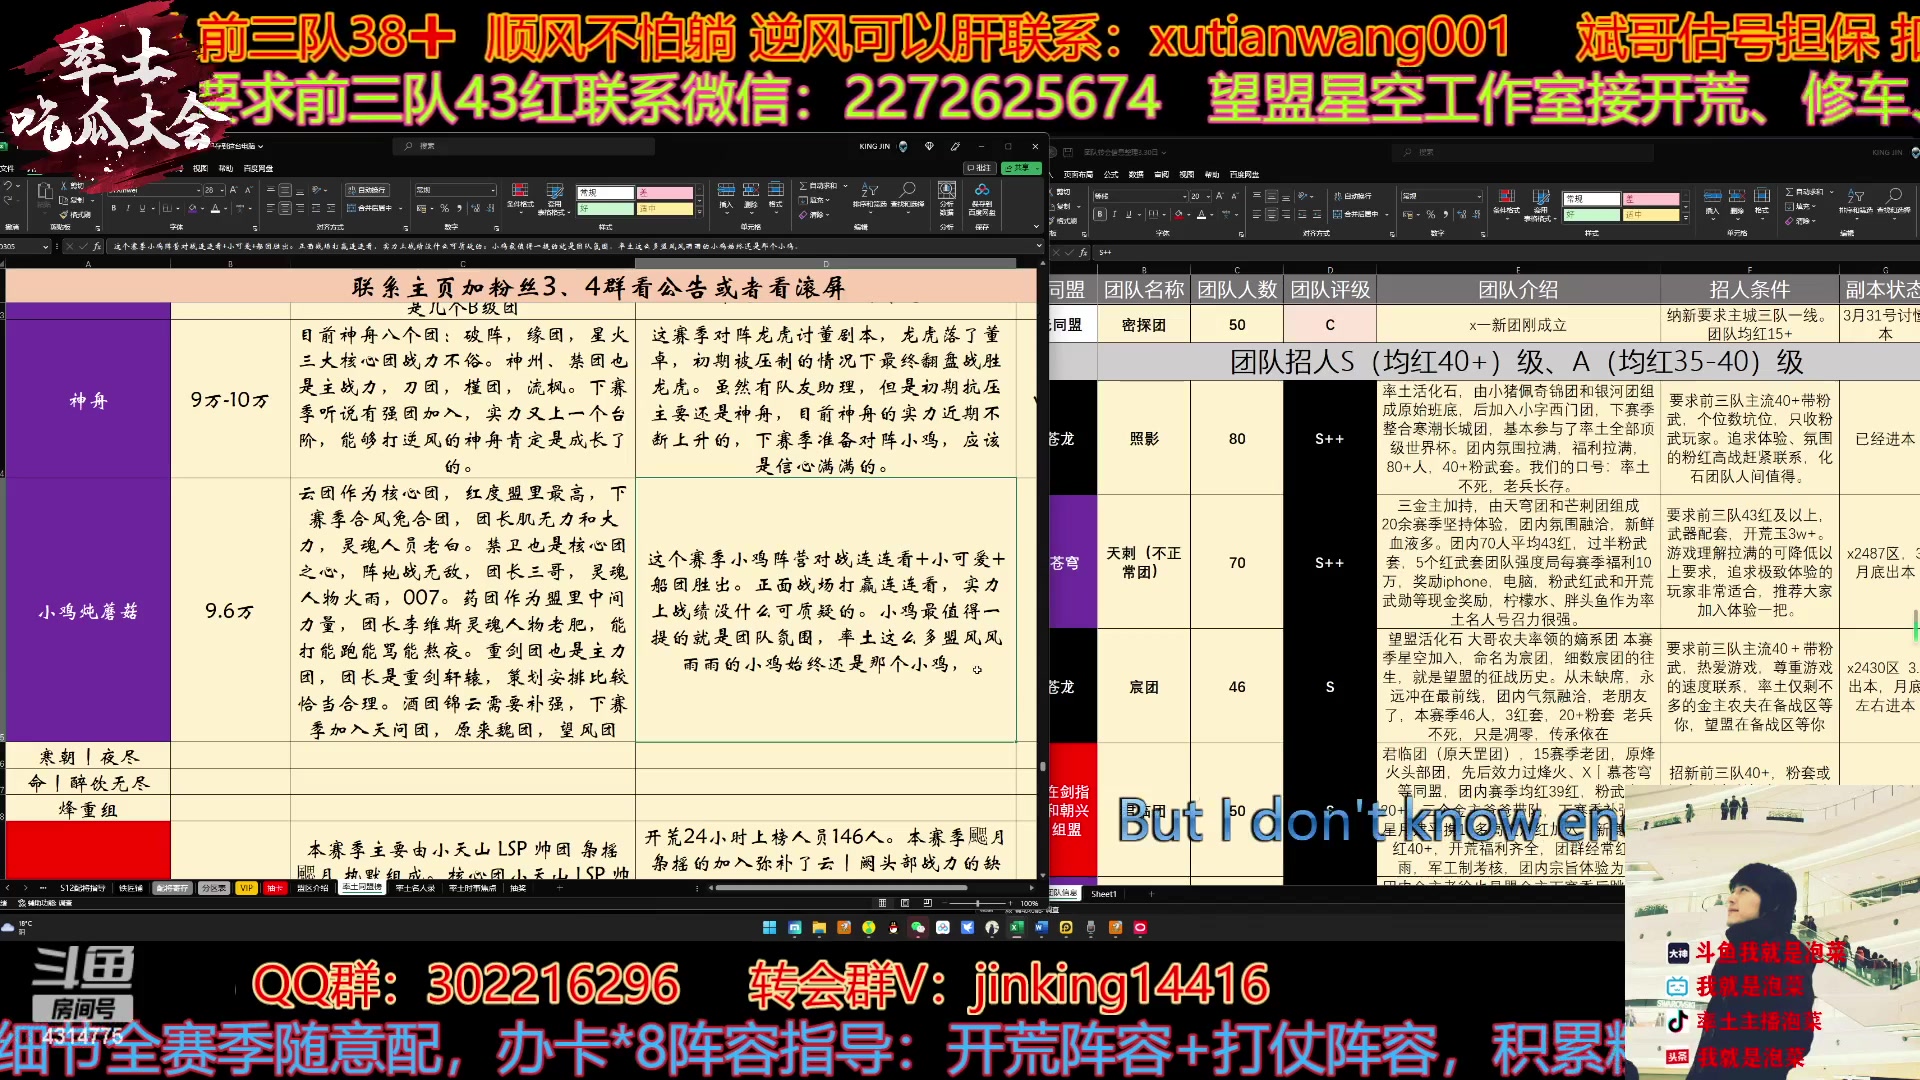
Task: Click Undo arrow in left Excel window
Action: (8, 186)
